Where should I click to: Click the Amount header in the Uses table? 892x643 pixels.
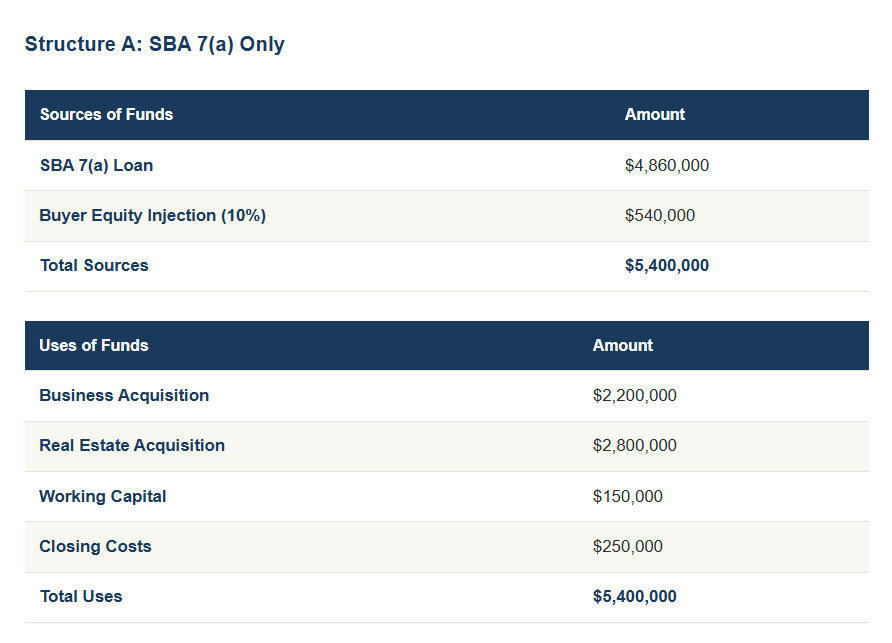pyautogui.click(x=623, y=345)
